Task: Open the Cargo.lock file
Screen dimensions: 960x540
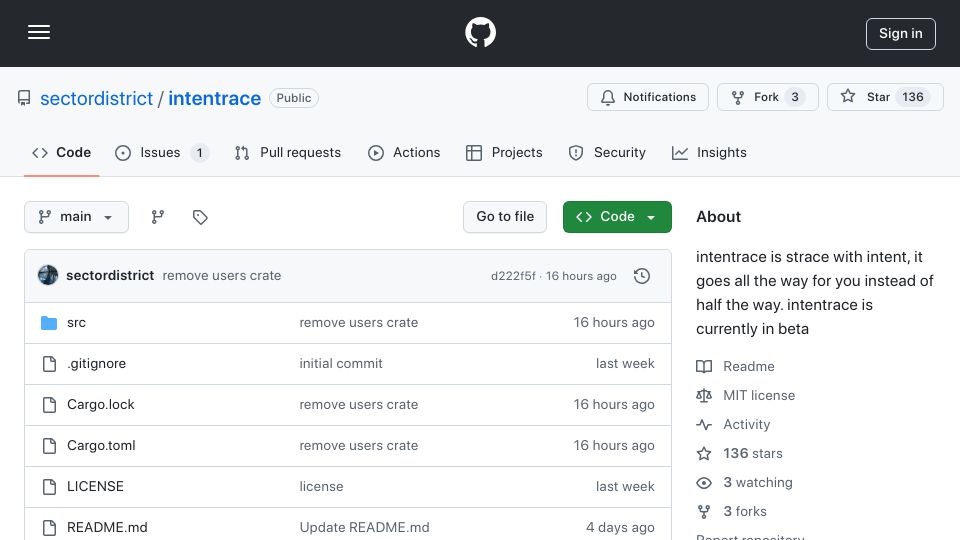Action: point(100,405)
